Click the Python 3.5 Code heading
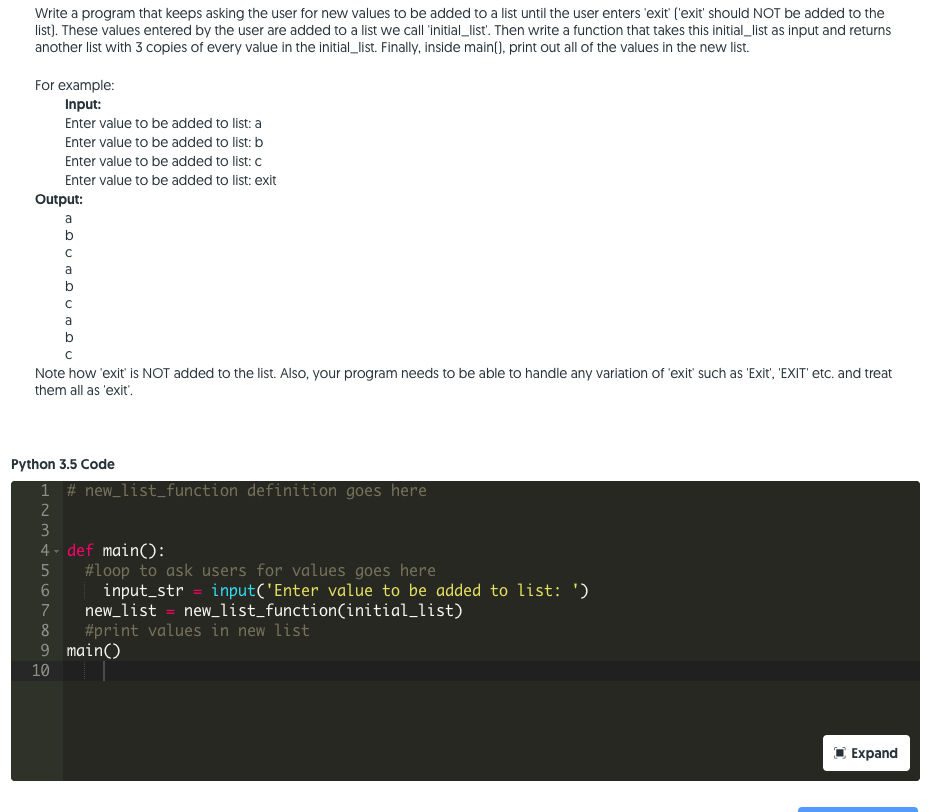940x812 pixels. coord(63,464)
